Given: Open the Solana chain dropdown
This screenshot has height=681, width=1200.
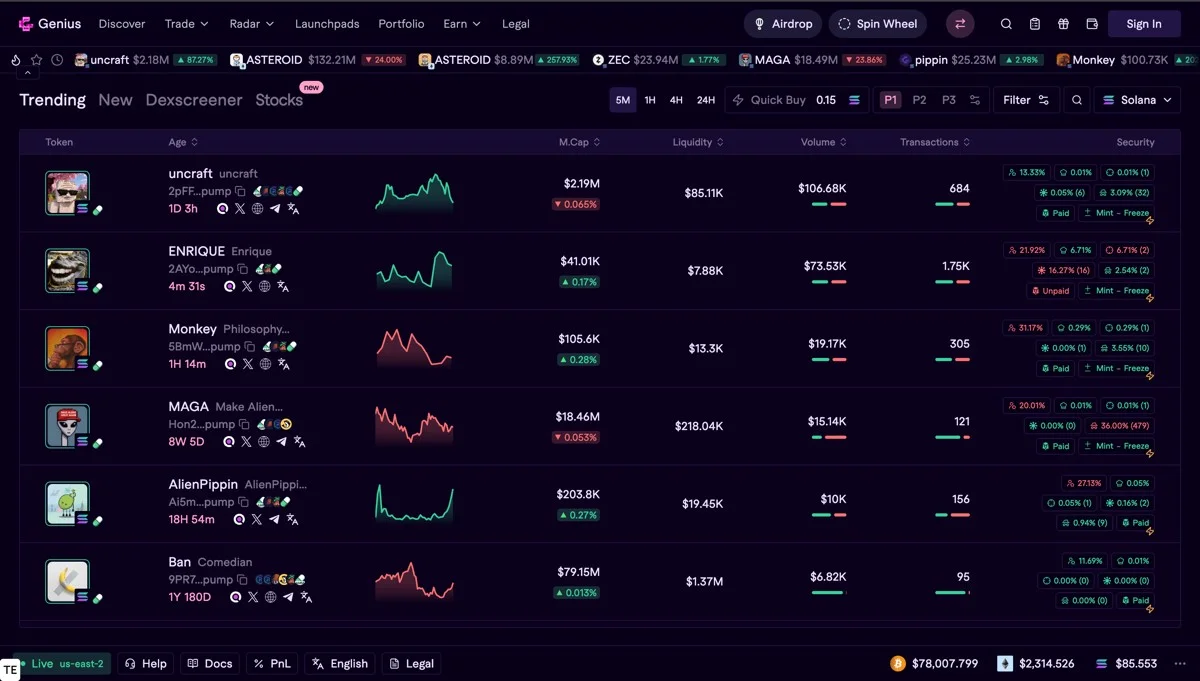Looking at the screenshot, I should pos(1137,100).
